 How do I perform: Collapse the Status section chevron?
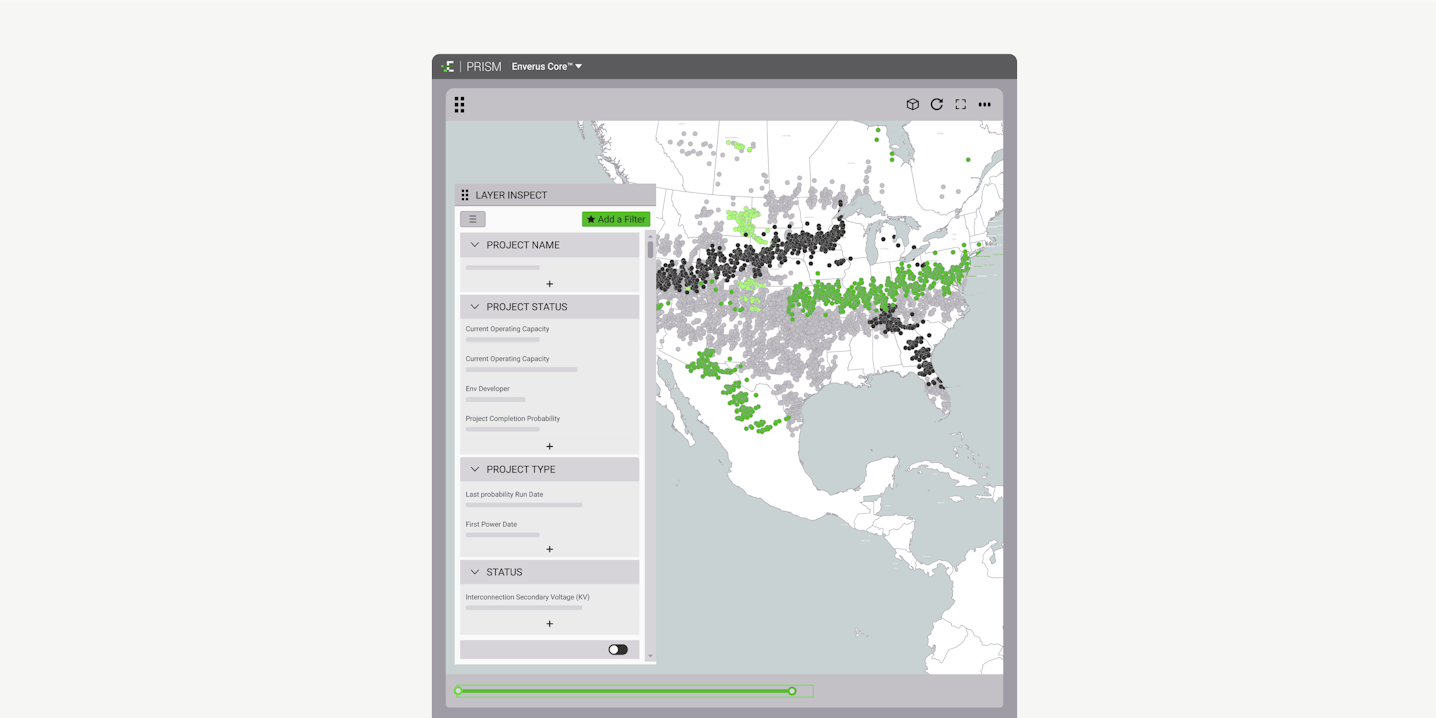coord(475,572)
